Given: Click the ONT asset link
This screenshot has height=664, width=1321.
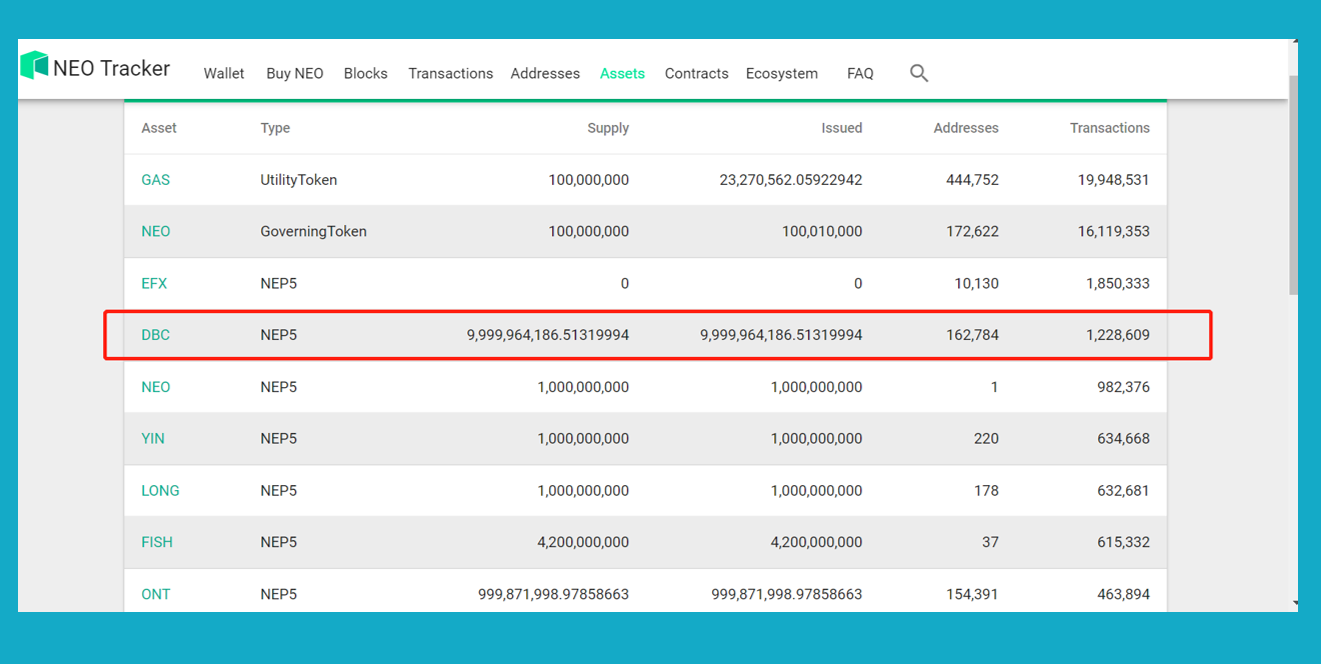Looking at the screenshot, I should tap(155, 594).
